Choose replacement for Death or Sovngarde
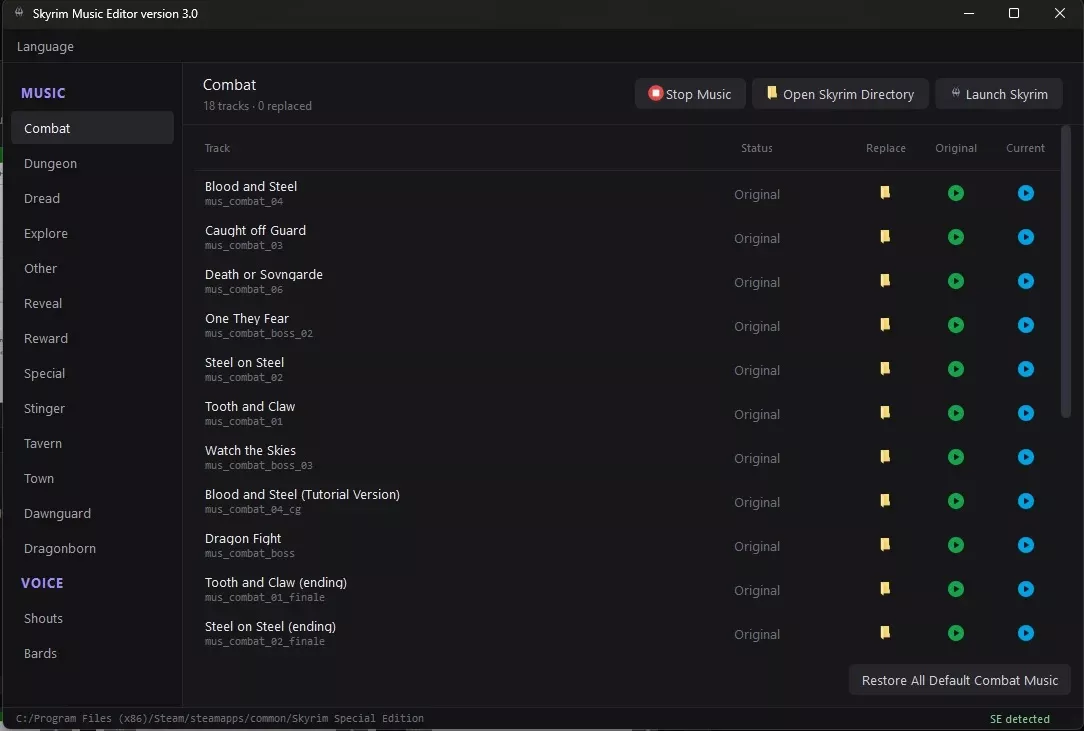Screen dimensions: 1084x731 [885, 281]
